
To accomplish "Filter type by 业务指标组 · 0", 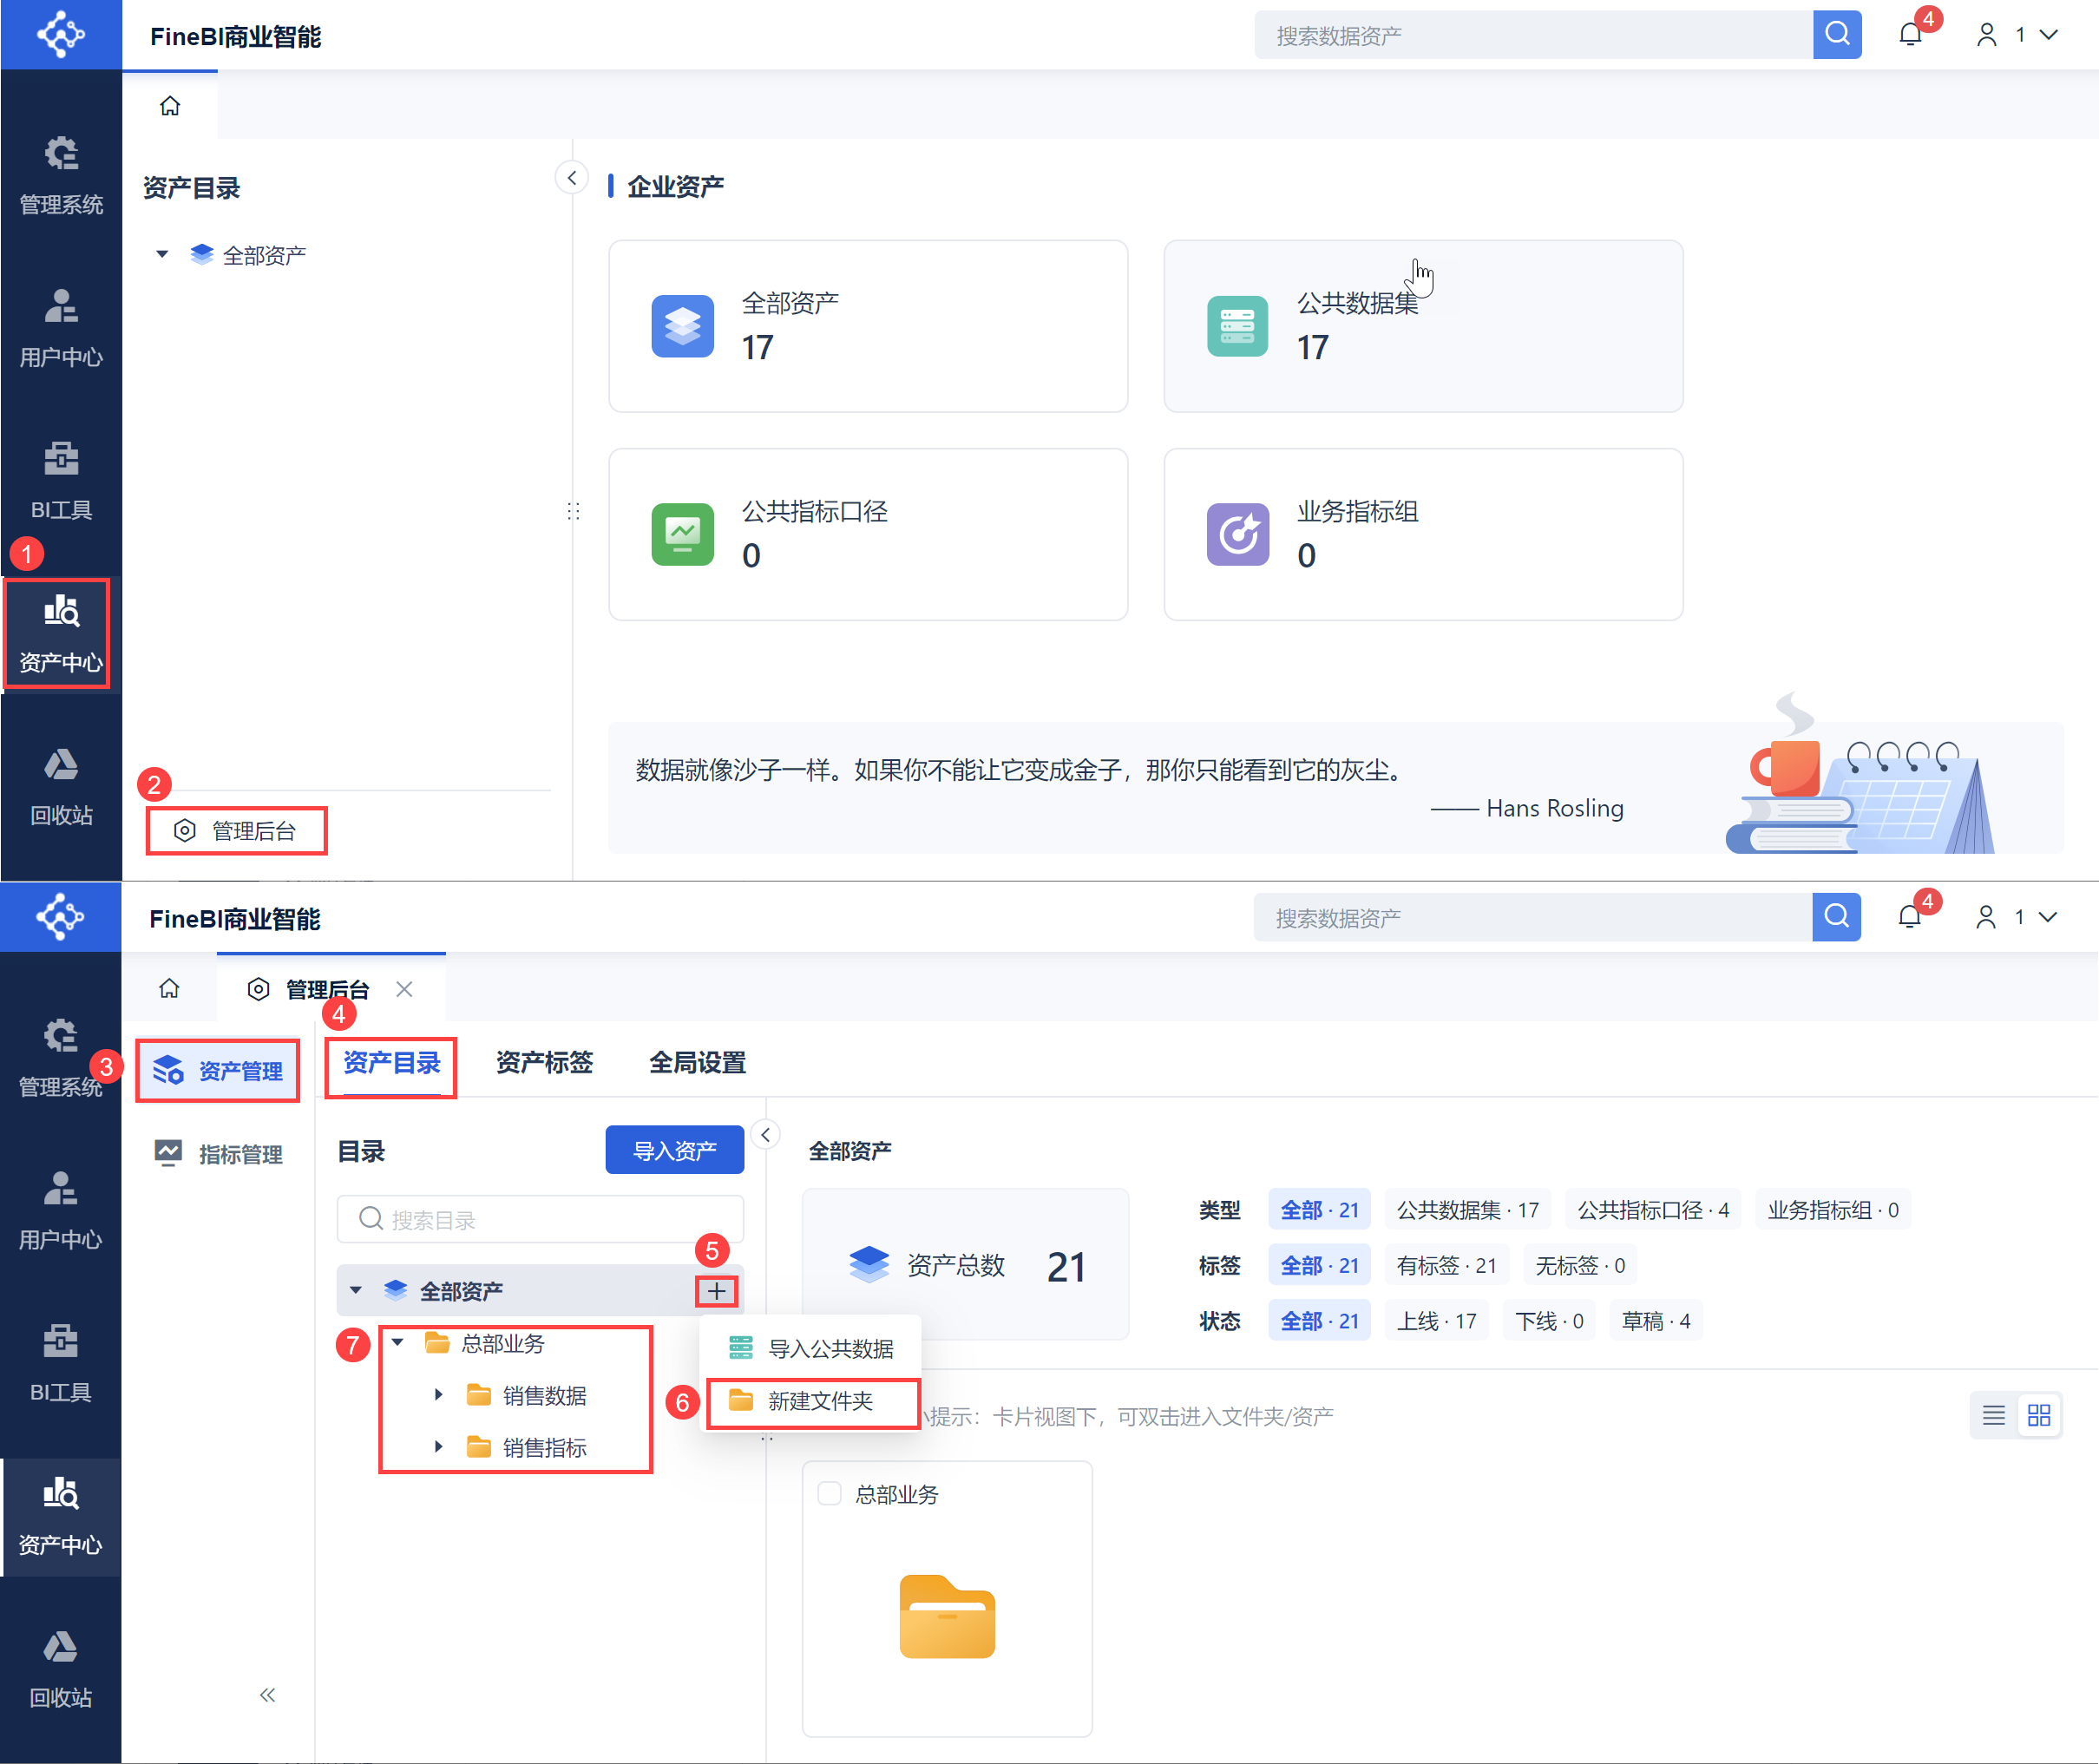I will [1833, 1210].
